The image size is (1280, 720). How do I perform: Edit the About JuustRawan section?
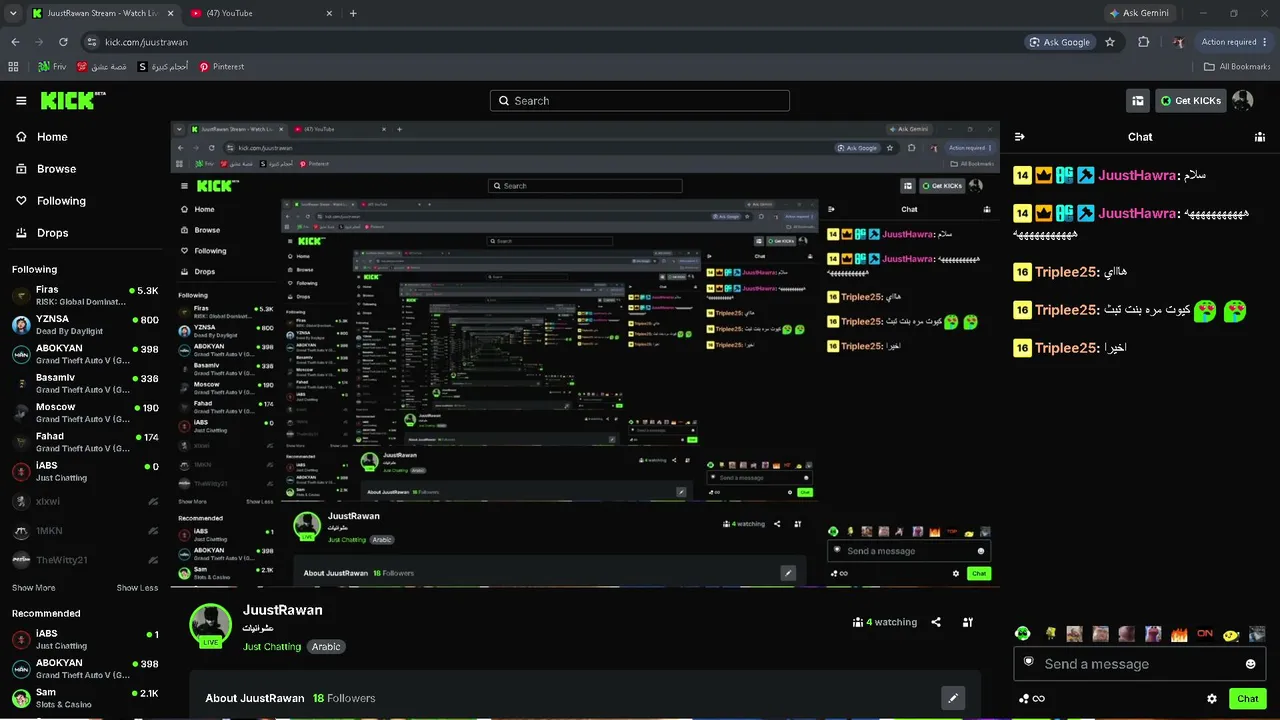coord(953,698)
